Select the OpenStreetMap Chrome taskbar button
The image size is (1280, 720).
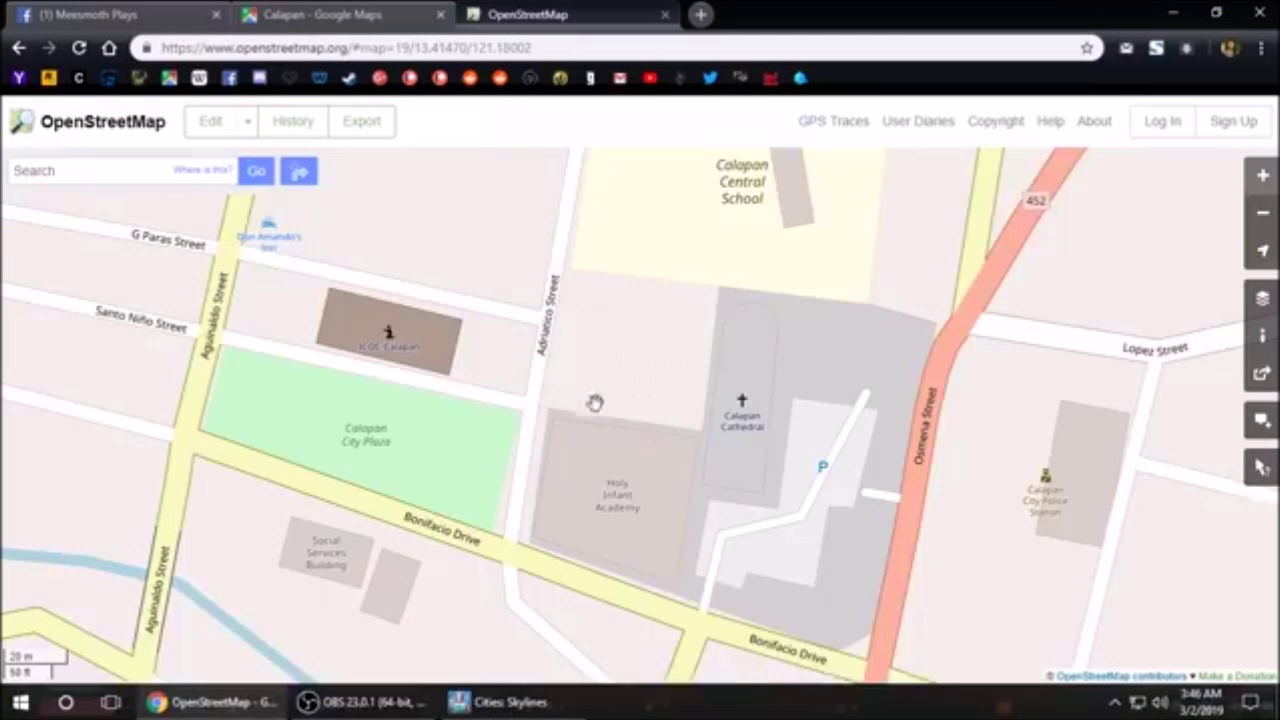pyautogui.click(x=212, y=702)
